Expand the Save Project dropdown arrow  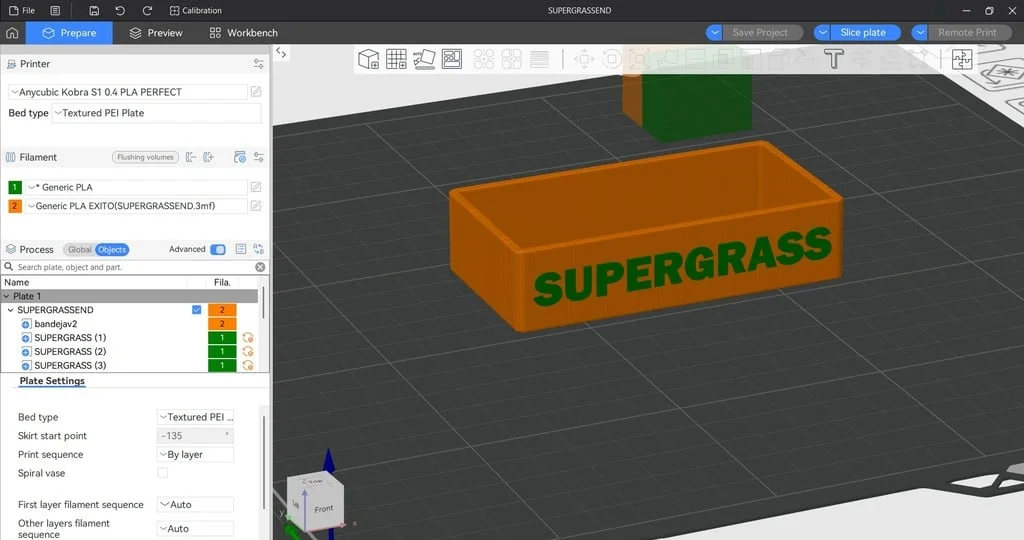714,33
